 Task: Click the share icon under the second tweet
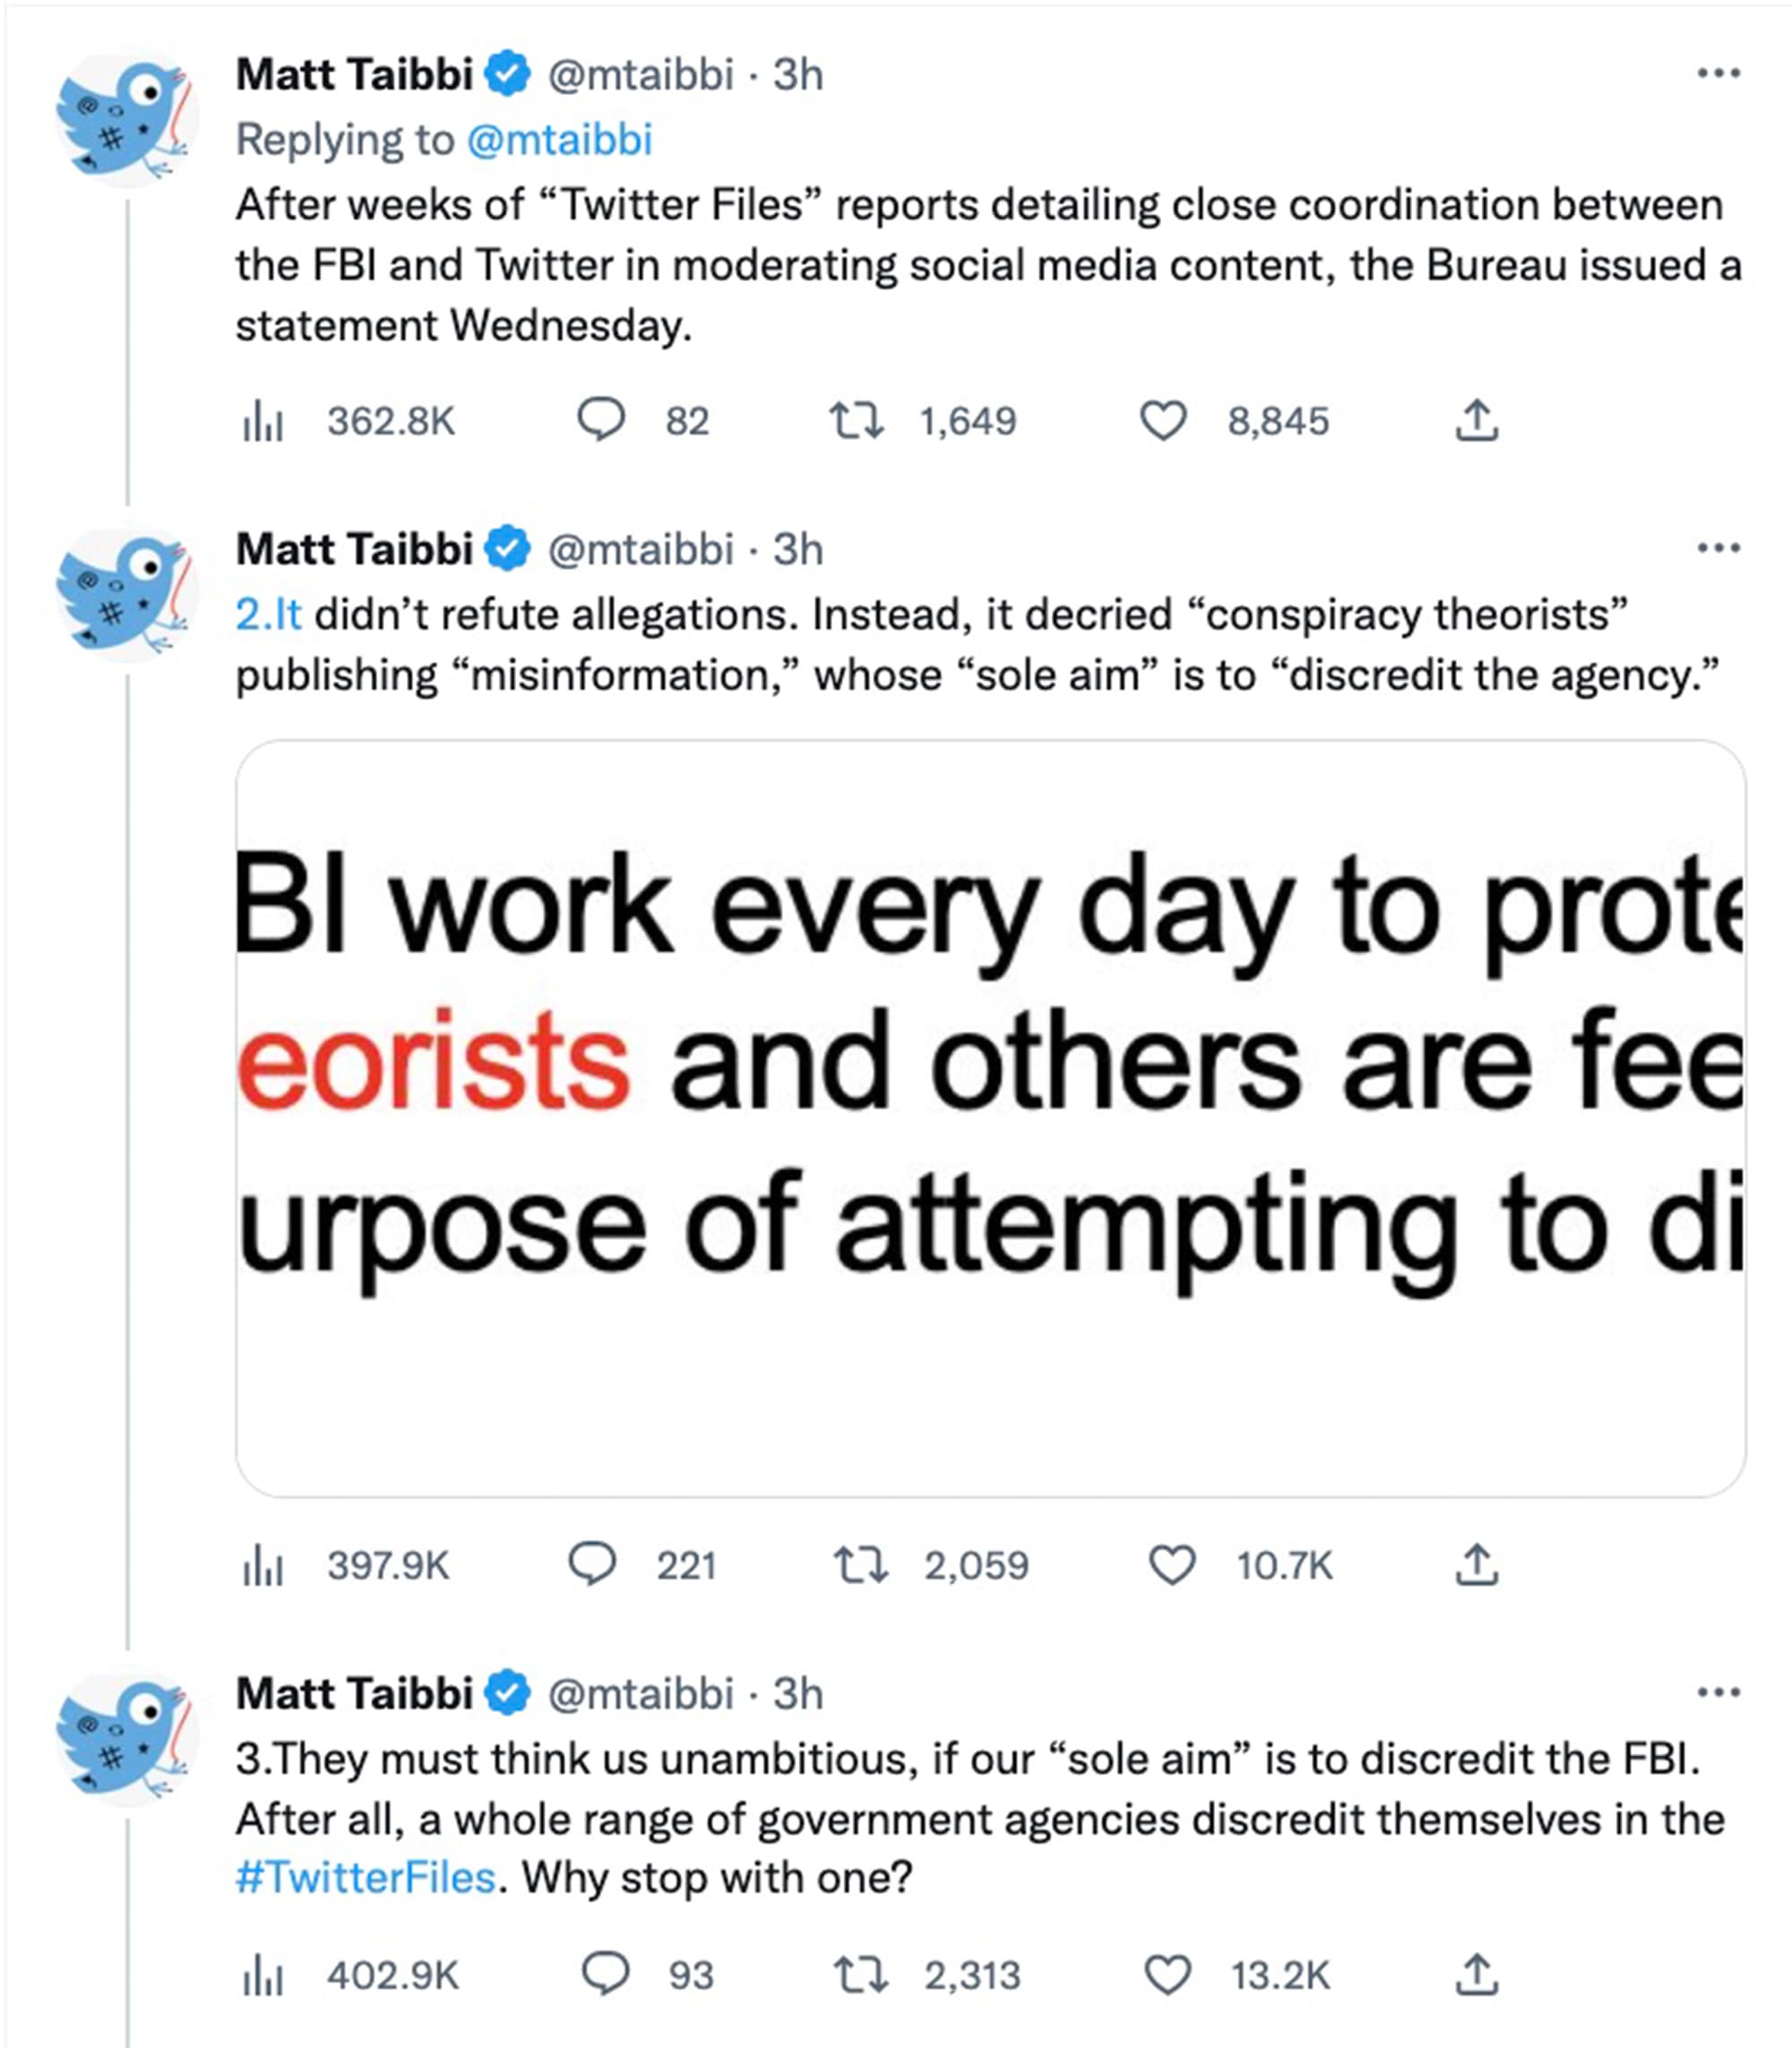point(1478,1566)
